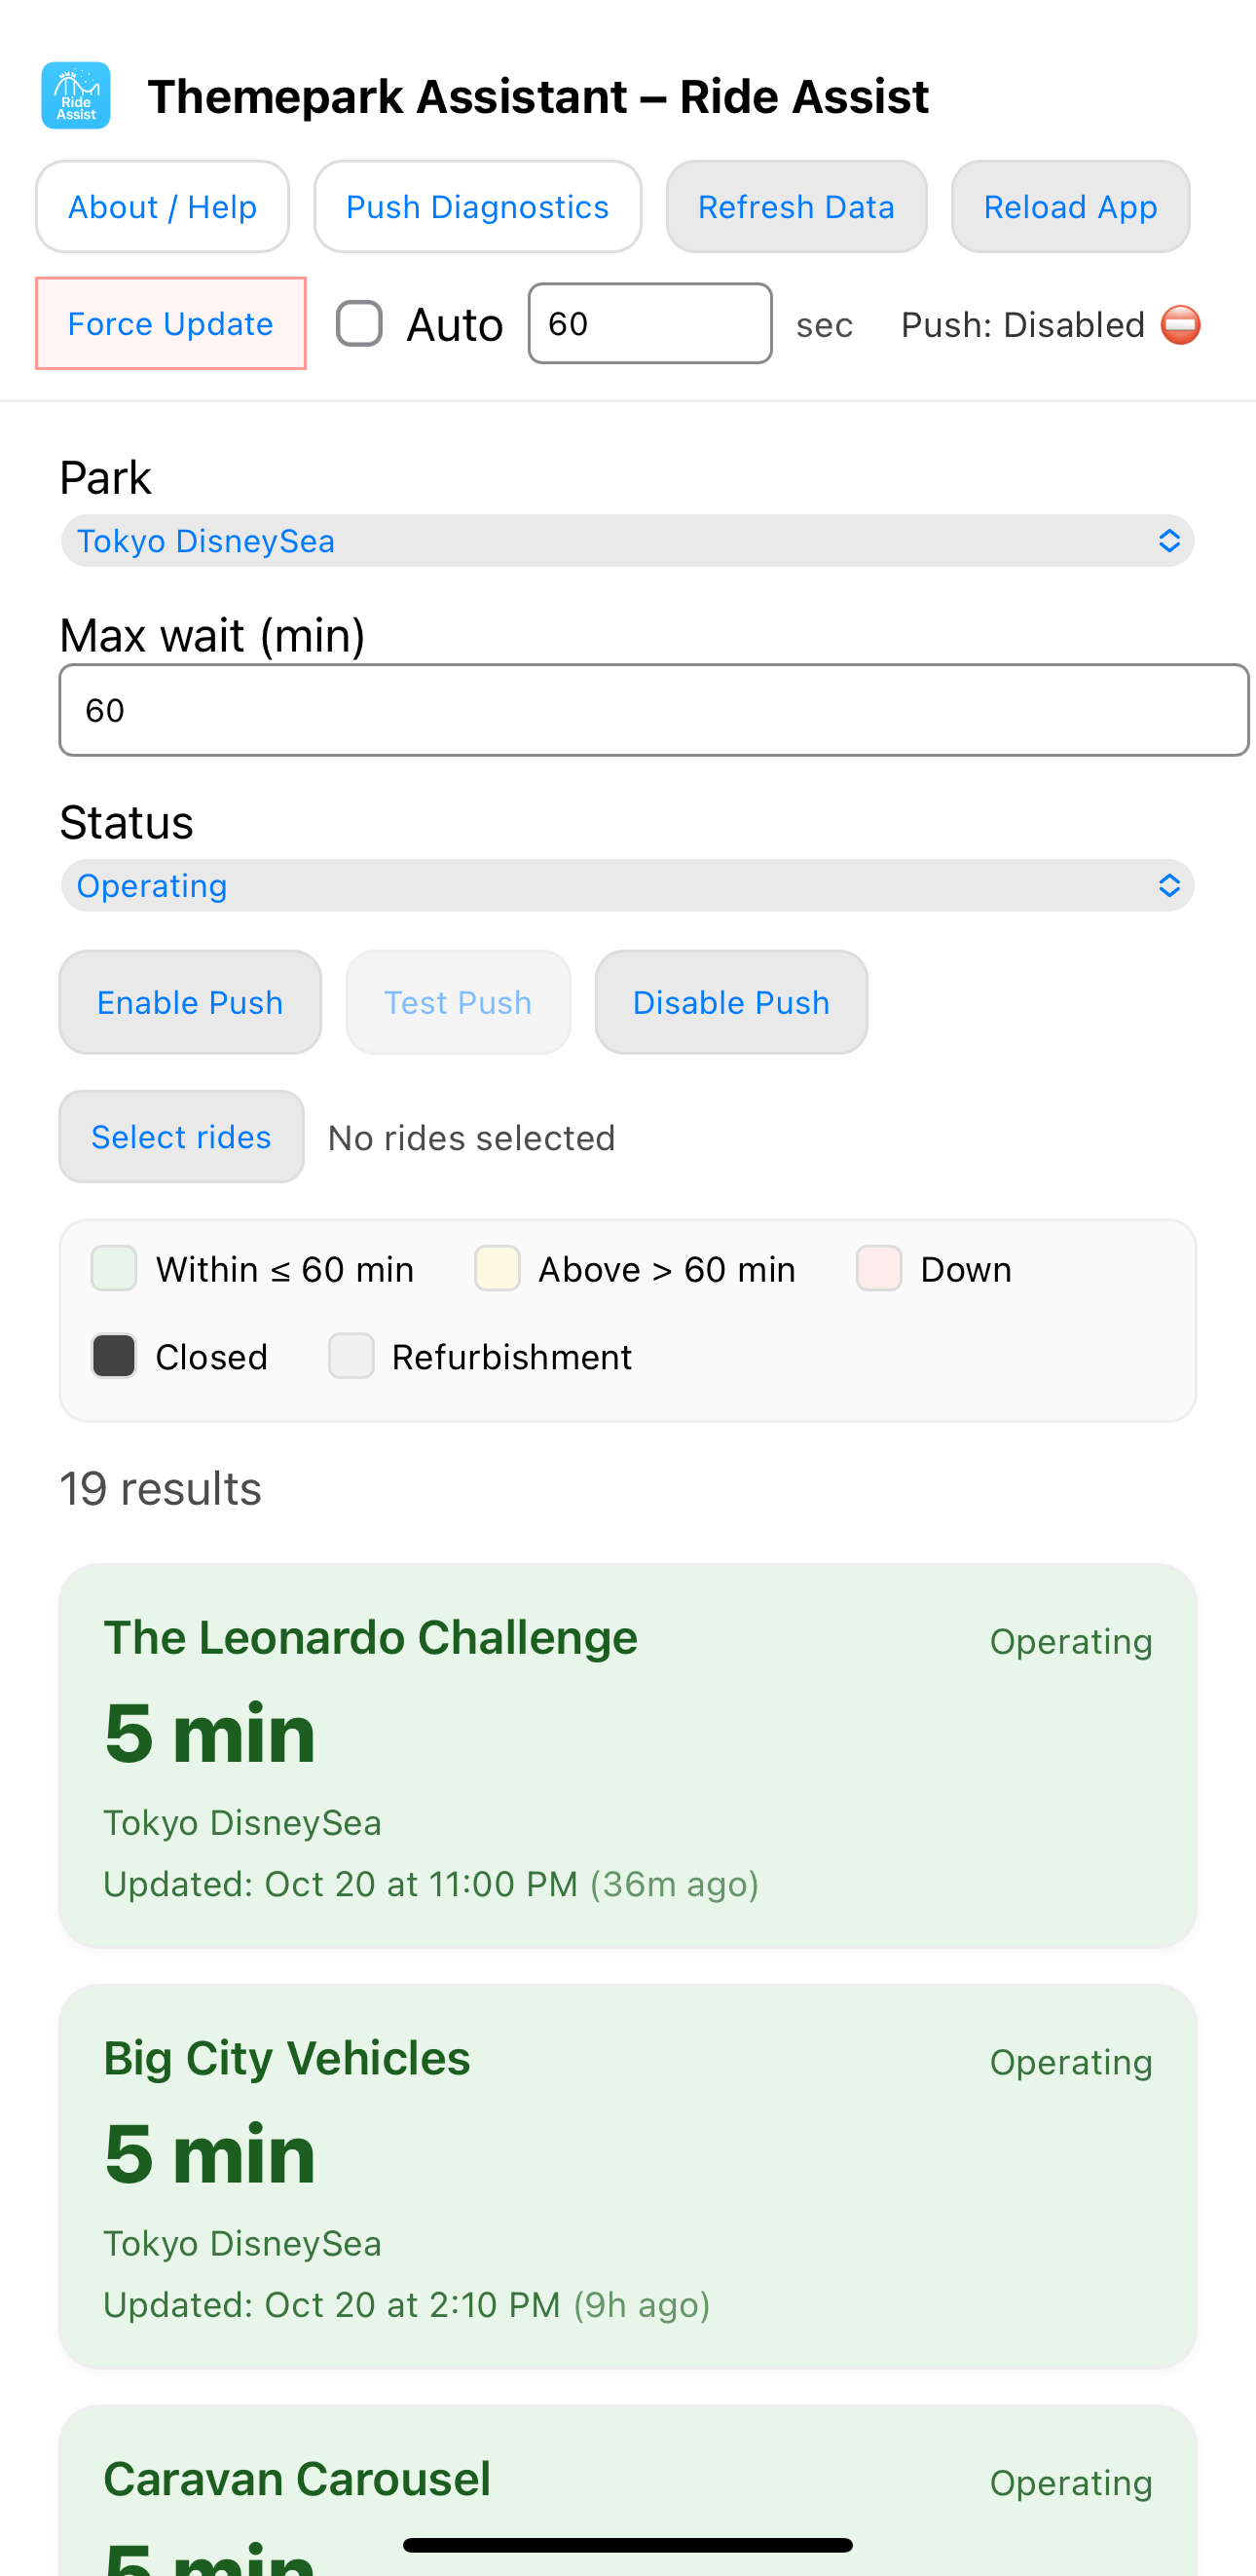Open the Select rides picker
The height and width of the screenshot is (2576, 1256).
(x=181, y=1137)
